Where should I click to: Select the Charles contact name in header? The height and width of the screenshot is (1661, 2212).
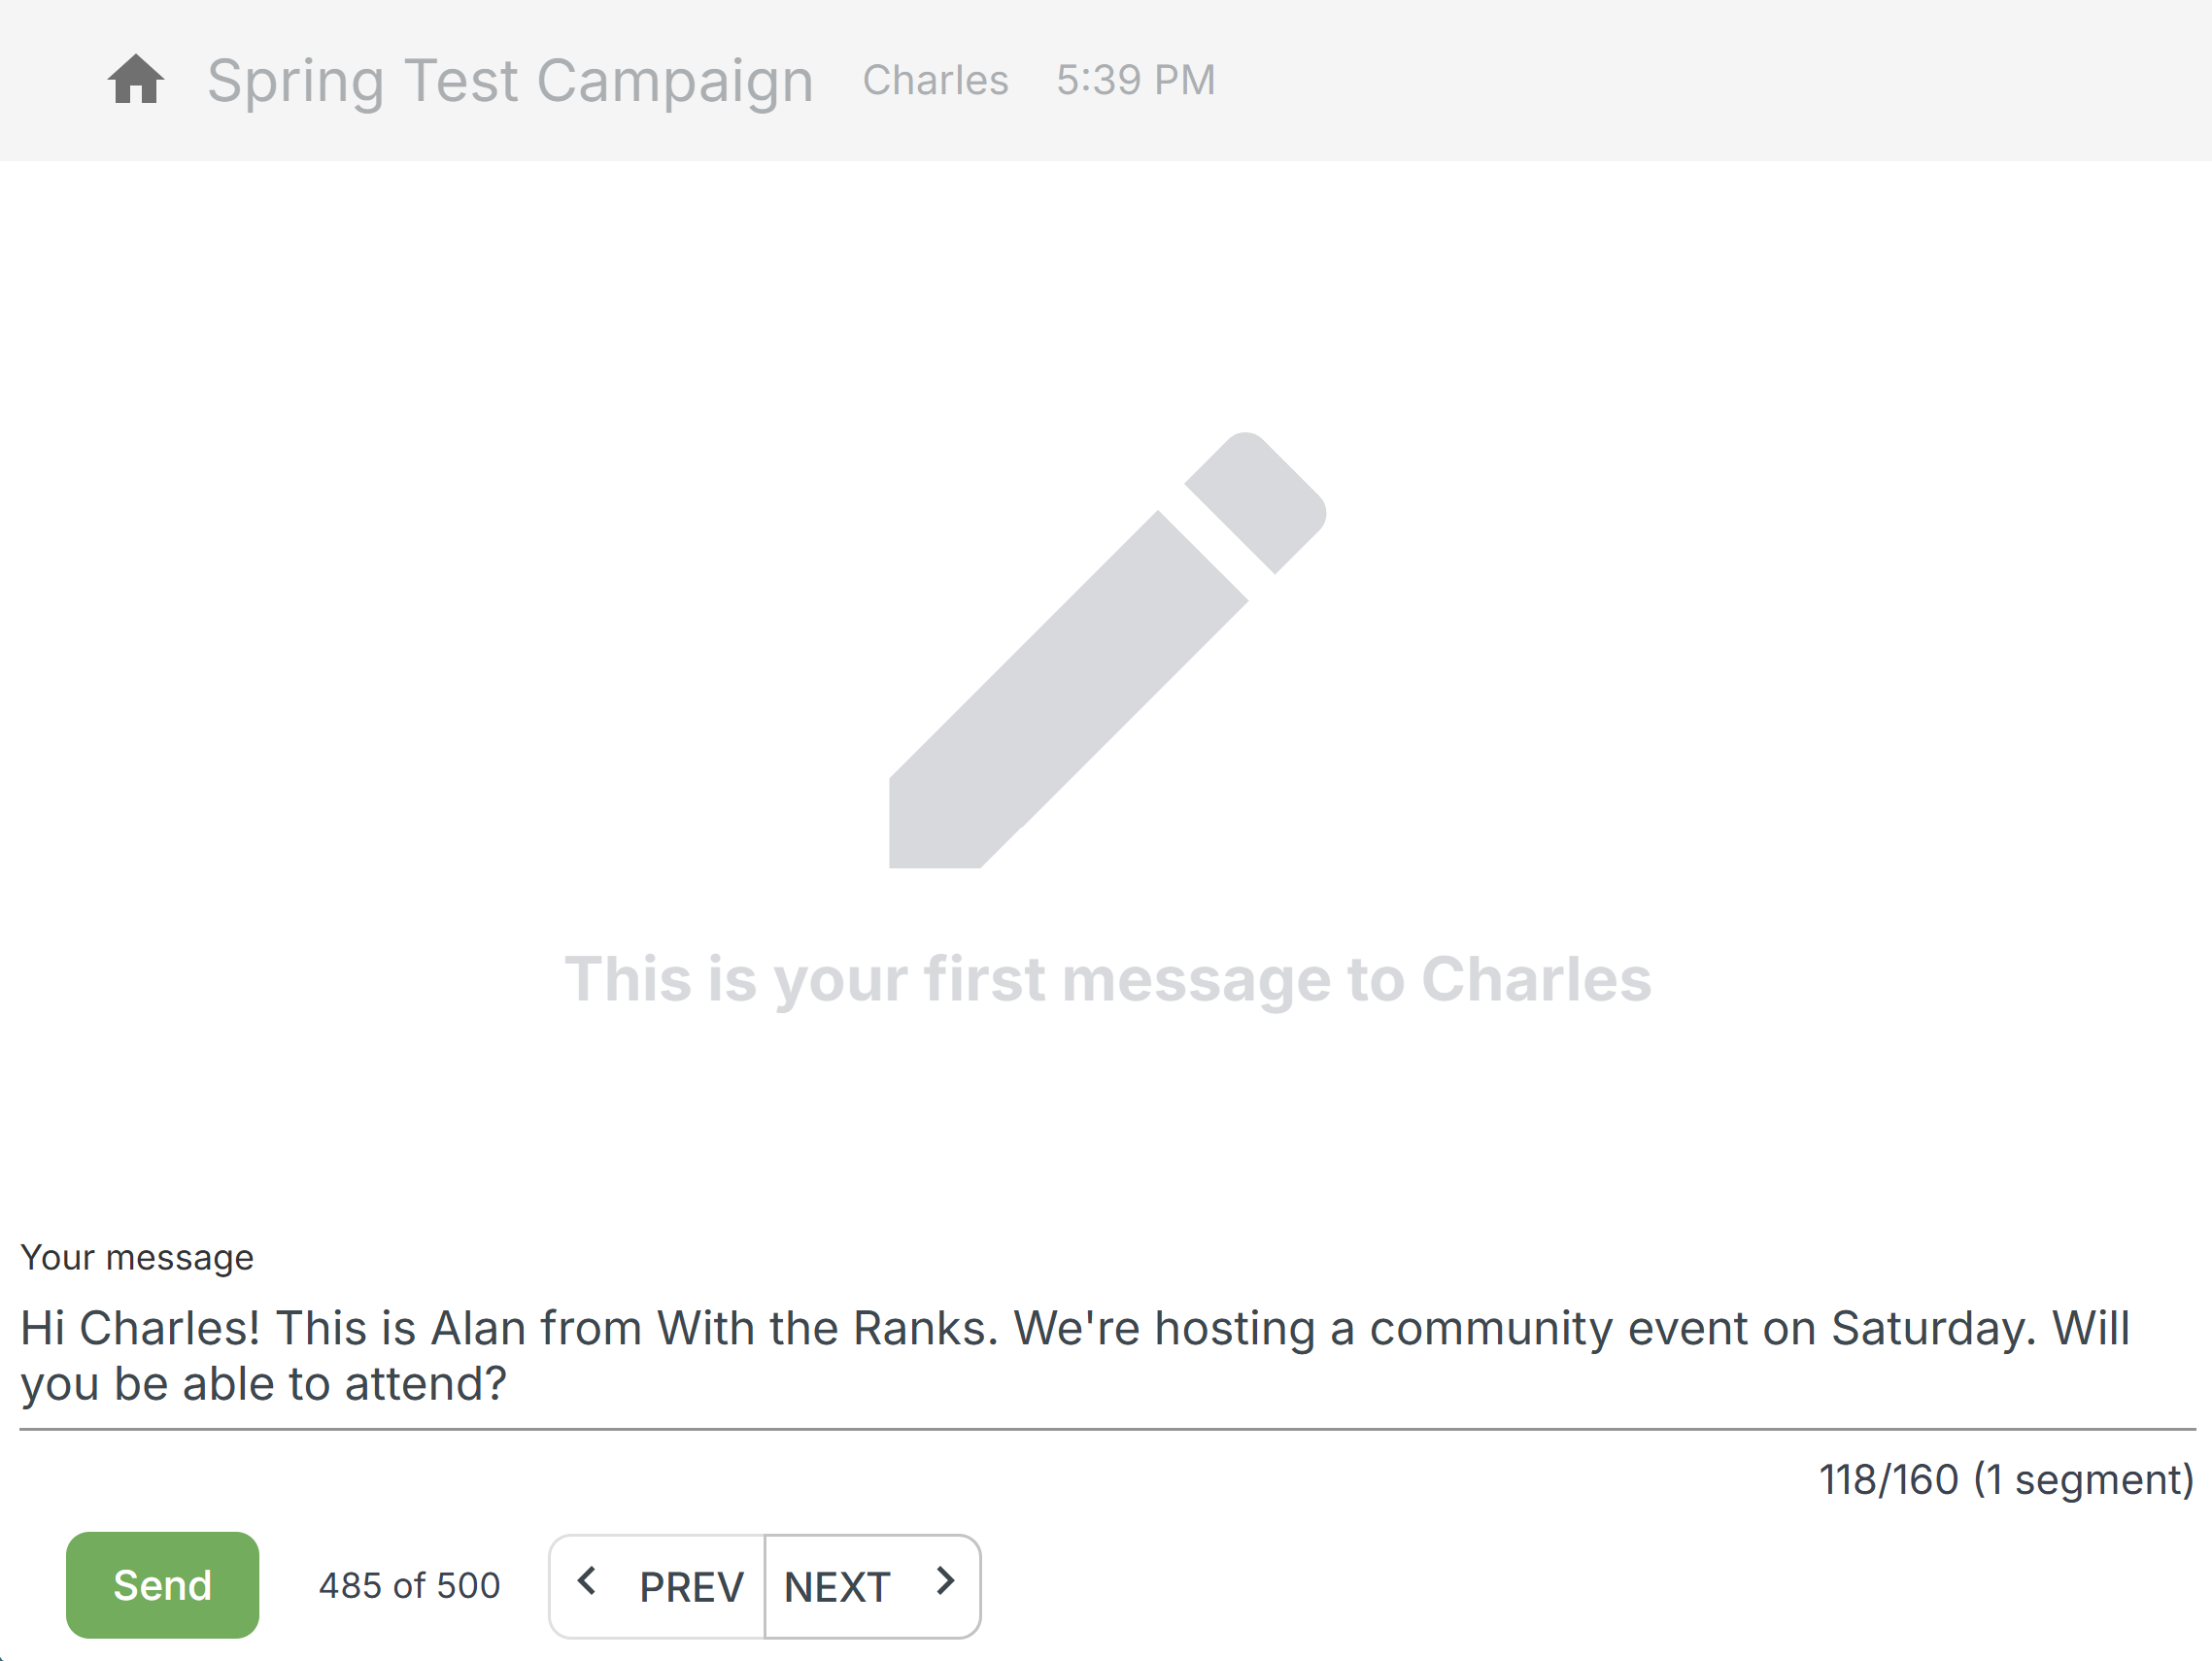(935, 80)
